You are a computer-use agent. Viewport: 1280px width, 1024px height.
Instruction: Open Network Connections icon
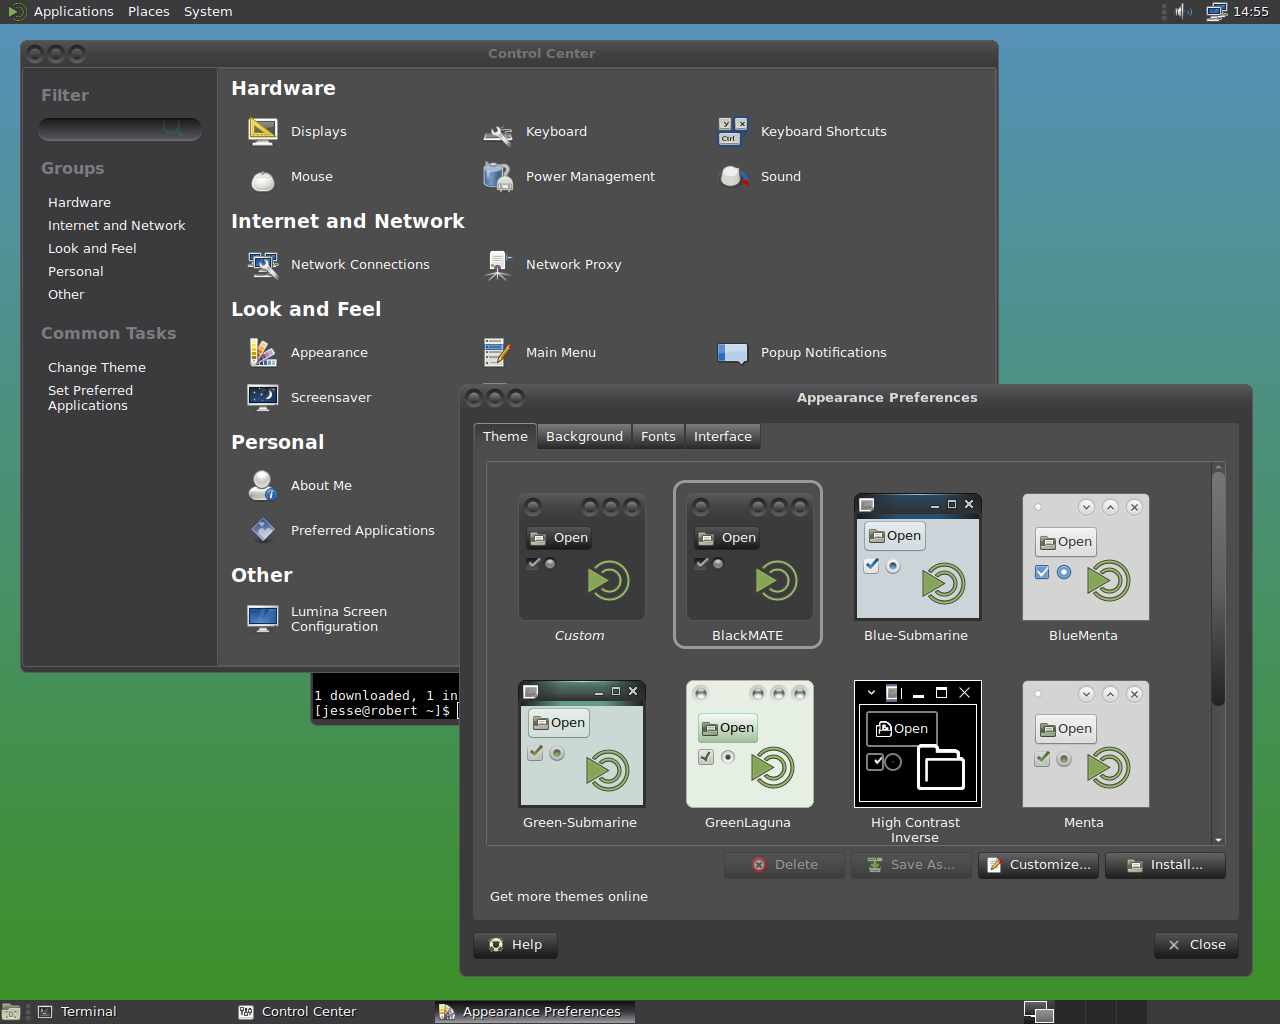pyautogui.click(x=263, y=264)
